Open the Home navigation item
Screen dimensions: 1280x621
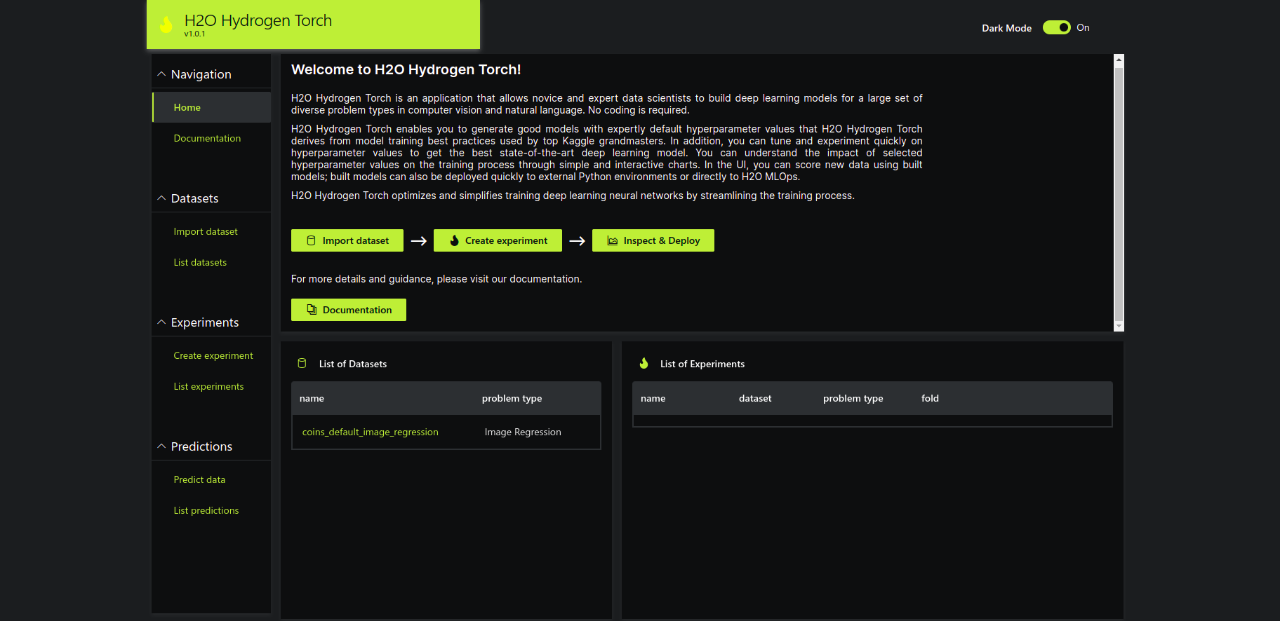(x=187, y=108)
